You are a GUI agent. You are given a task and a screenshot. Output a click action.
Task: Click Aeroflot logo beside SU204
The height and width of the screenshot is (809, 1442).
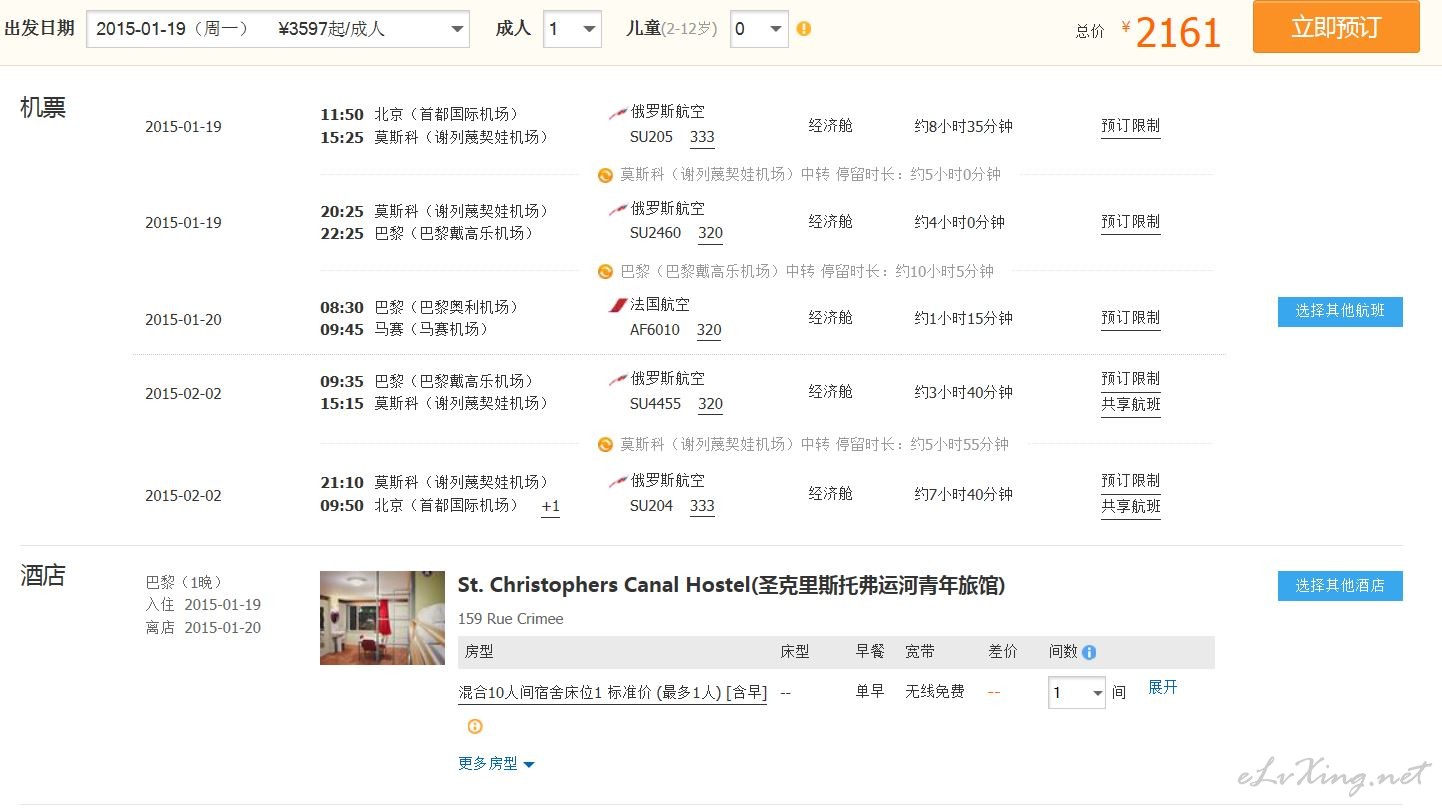point(618,482)
